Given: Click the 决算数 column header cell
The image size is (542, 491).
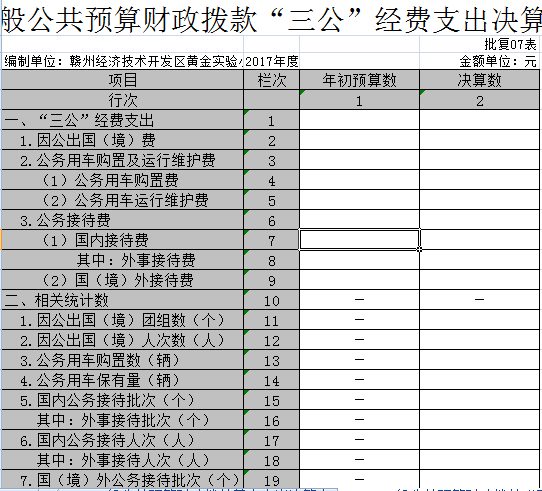Looking at the screenshot, I should click(479, 80).
